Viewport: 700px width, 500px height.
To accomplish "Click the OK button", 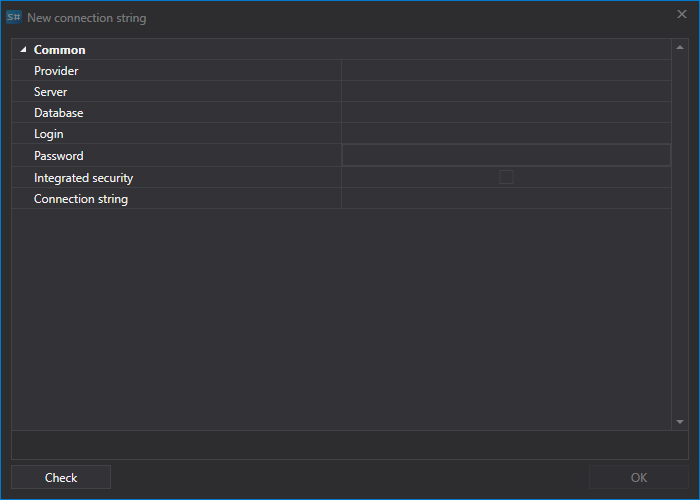I will pyautogui.click(x=638, y=477).
